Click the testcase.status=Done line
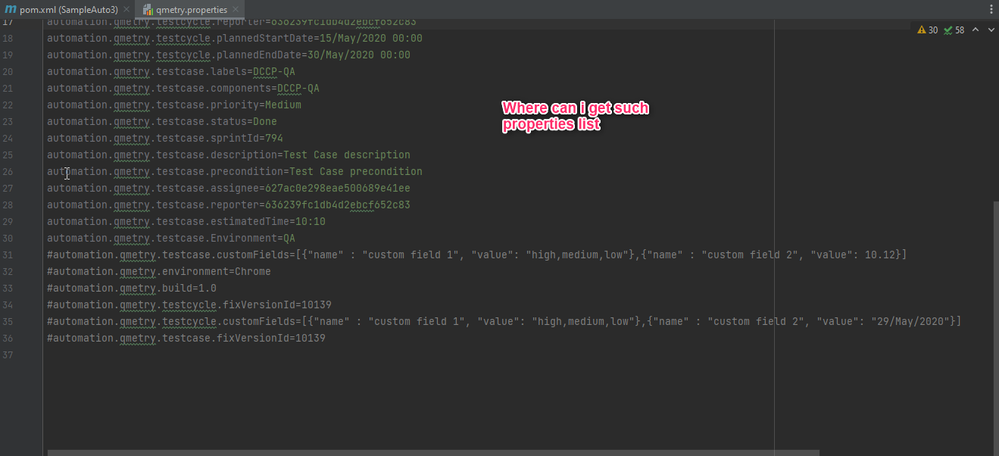Viewport: 999px width, 456px height. coord(162,121)
